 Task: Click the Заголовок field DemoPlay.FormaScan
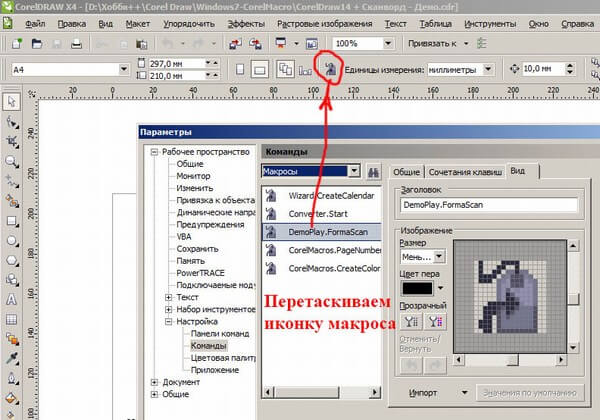(x=489, y=205)
